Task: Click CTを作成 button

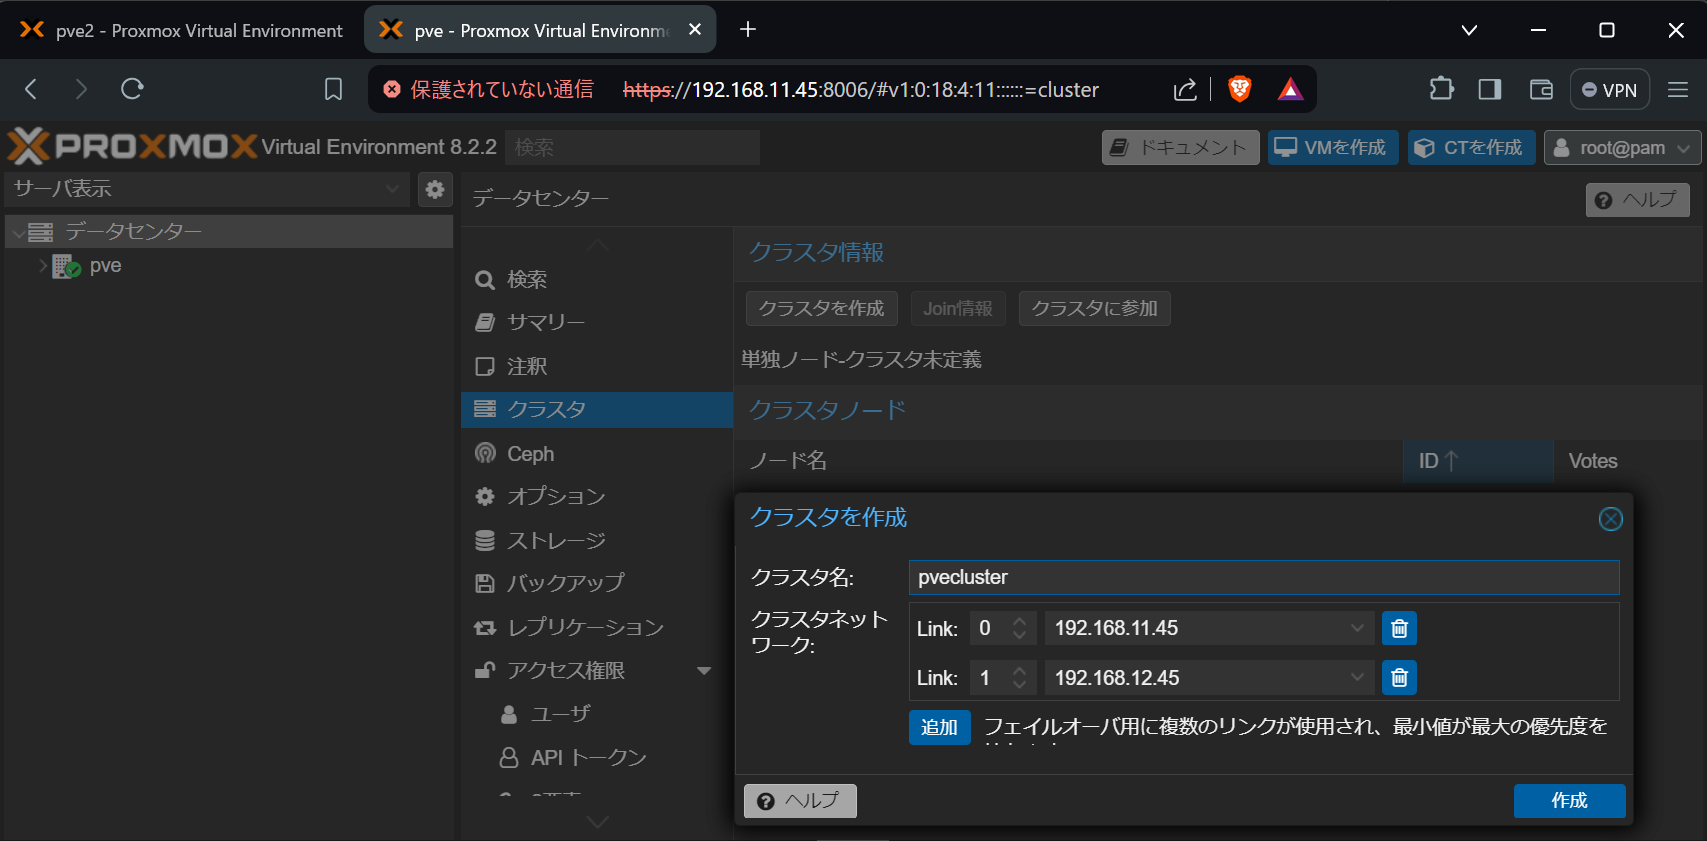Action: [1471, 148]
